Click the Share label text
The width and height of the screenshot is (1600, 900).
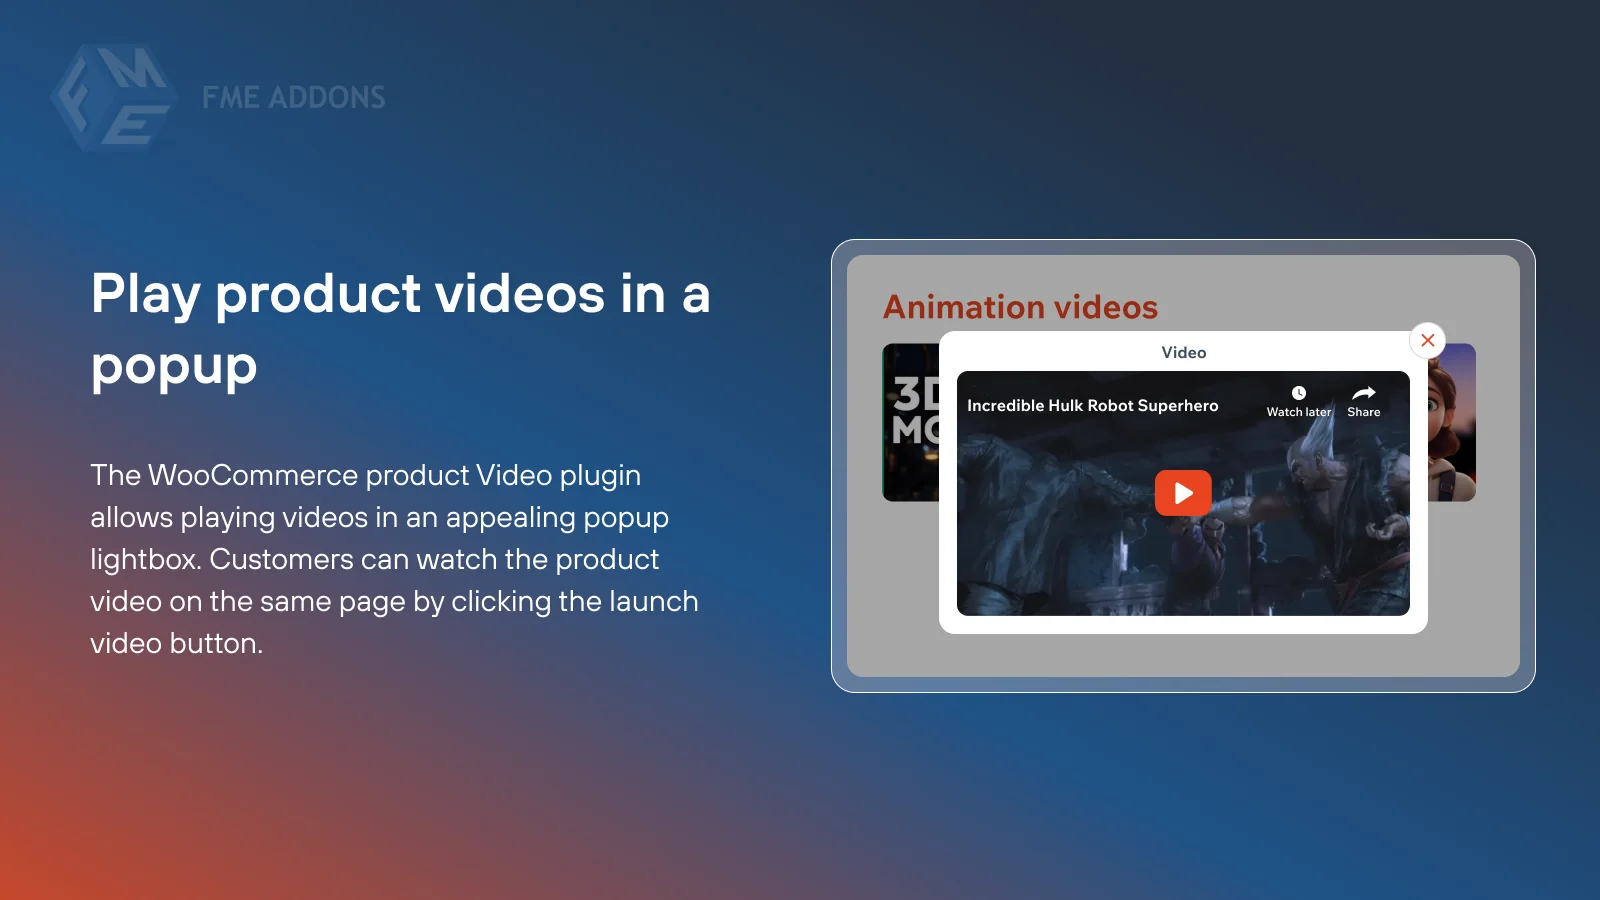pos(1363,412)
